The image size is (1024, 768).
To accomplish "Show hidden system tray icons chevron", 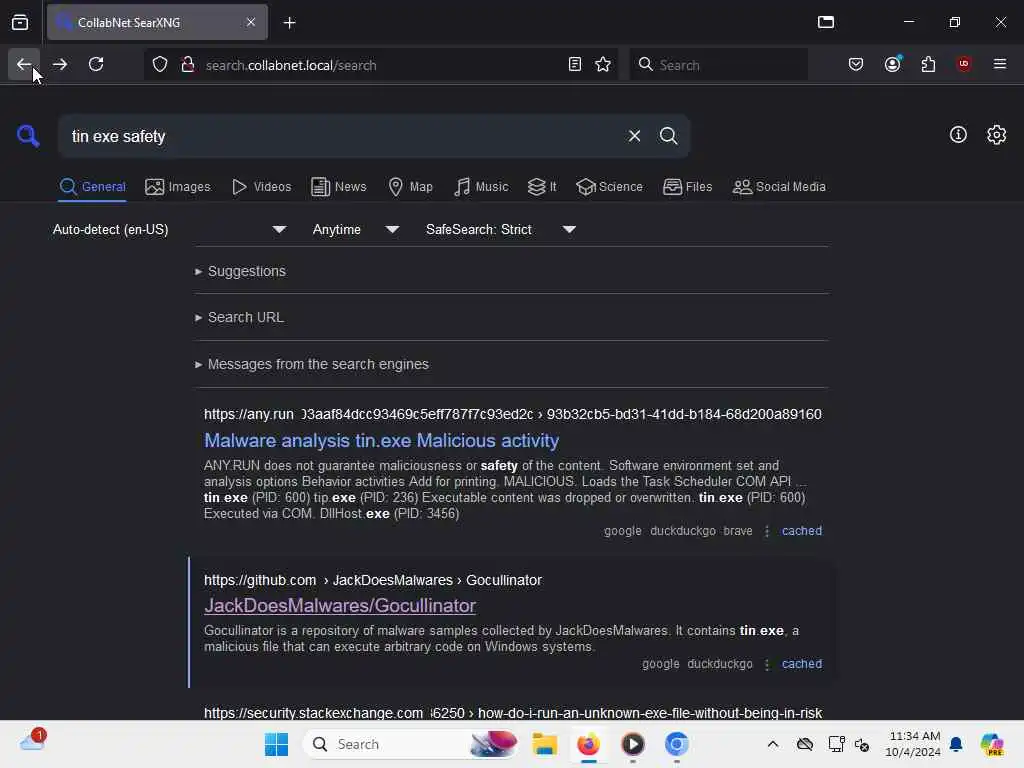I will (x=773, y=744).
